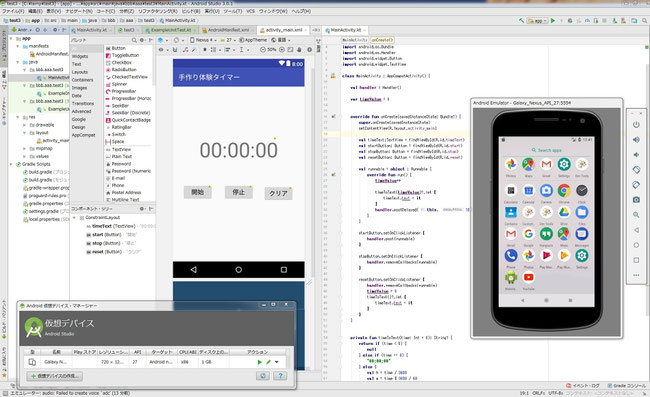
Task: Click the 停止 button in layout preview
Action: click(x=238, y=192)
